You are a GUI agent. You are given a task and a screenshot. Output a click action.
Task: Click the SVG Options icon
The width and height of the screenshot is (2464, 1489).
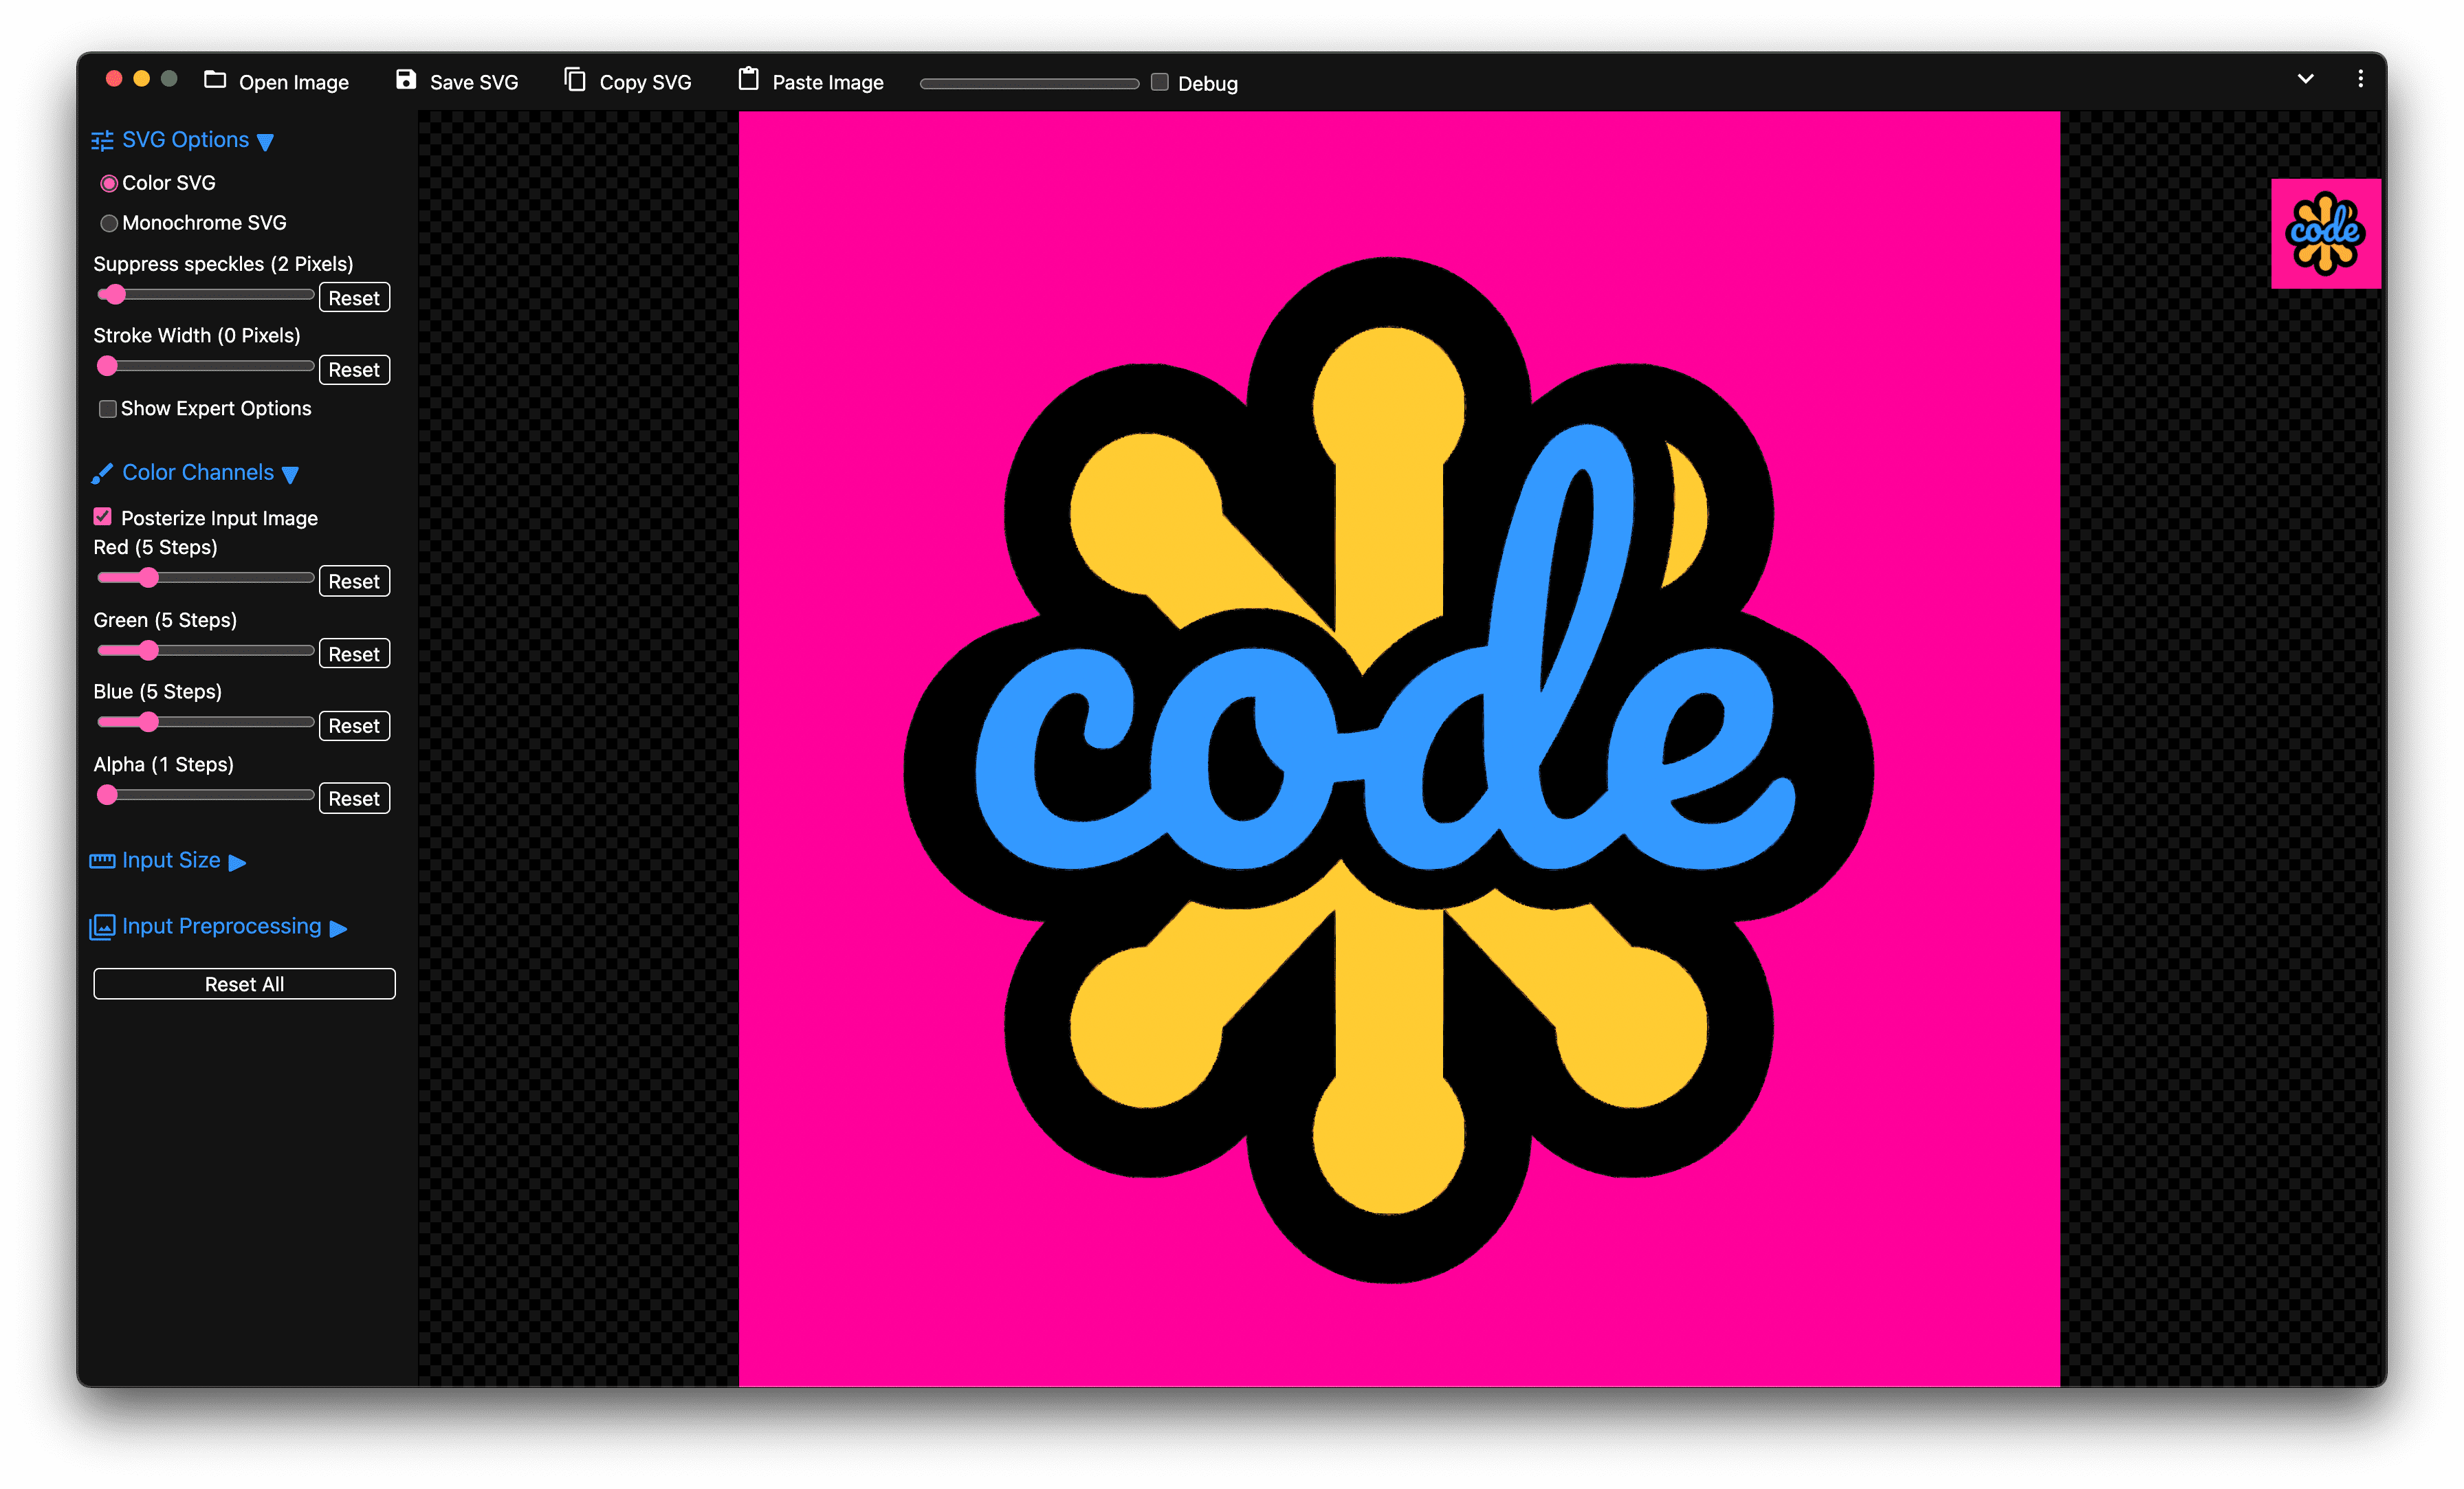[102, 139]
